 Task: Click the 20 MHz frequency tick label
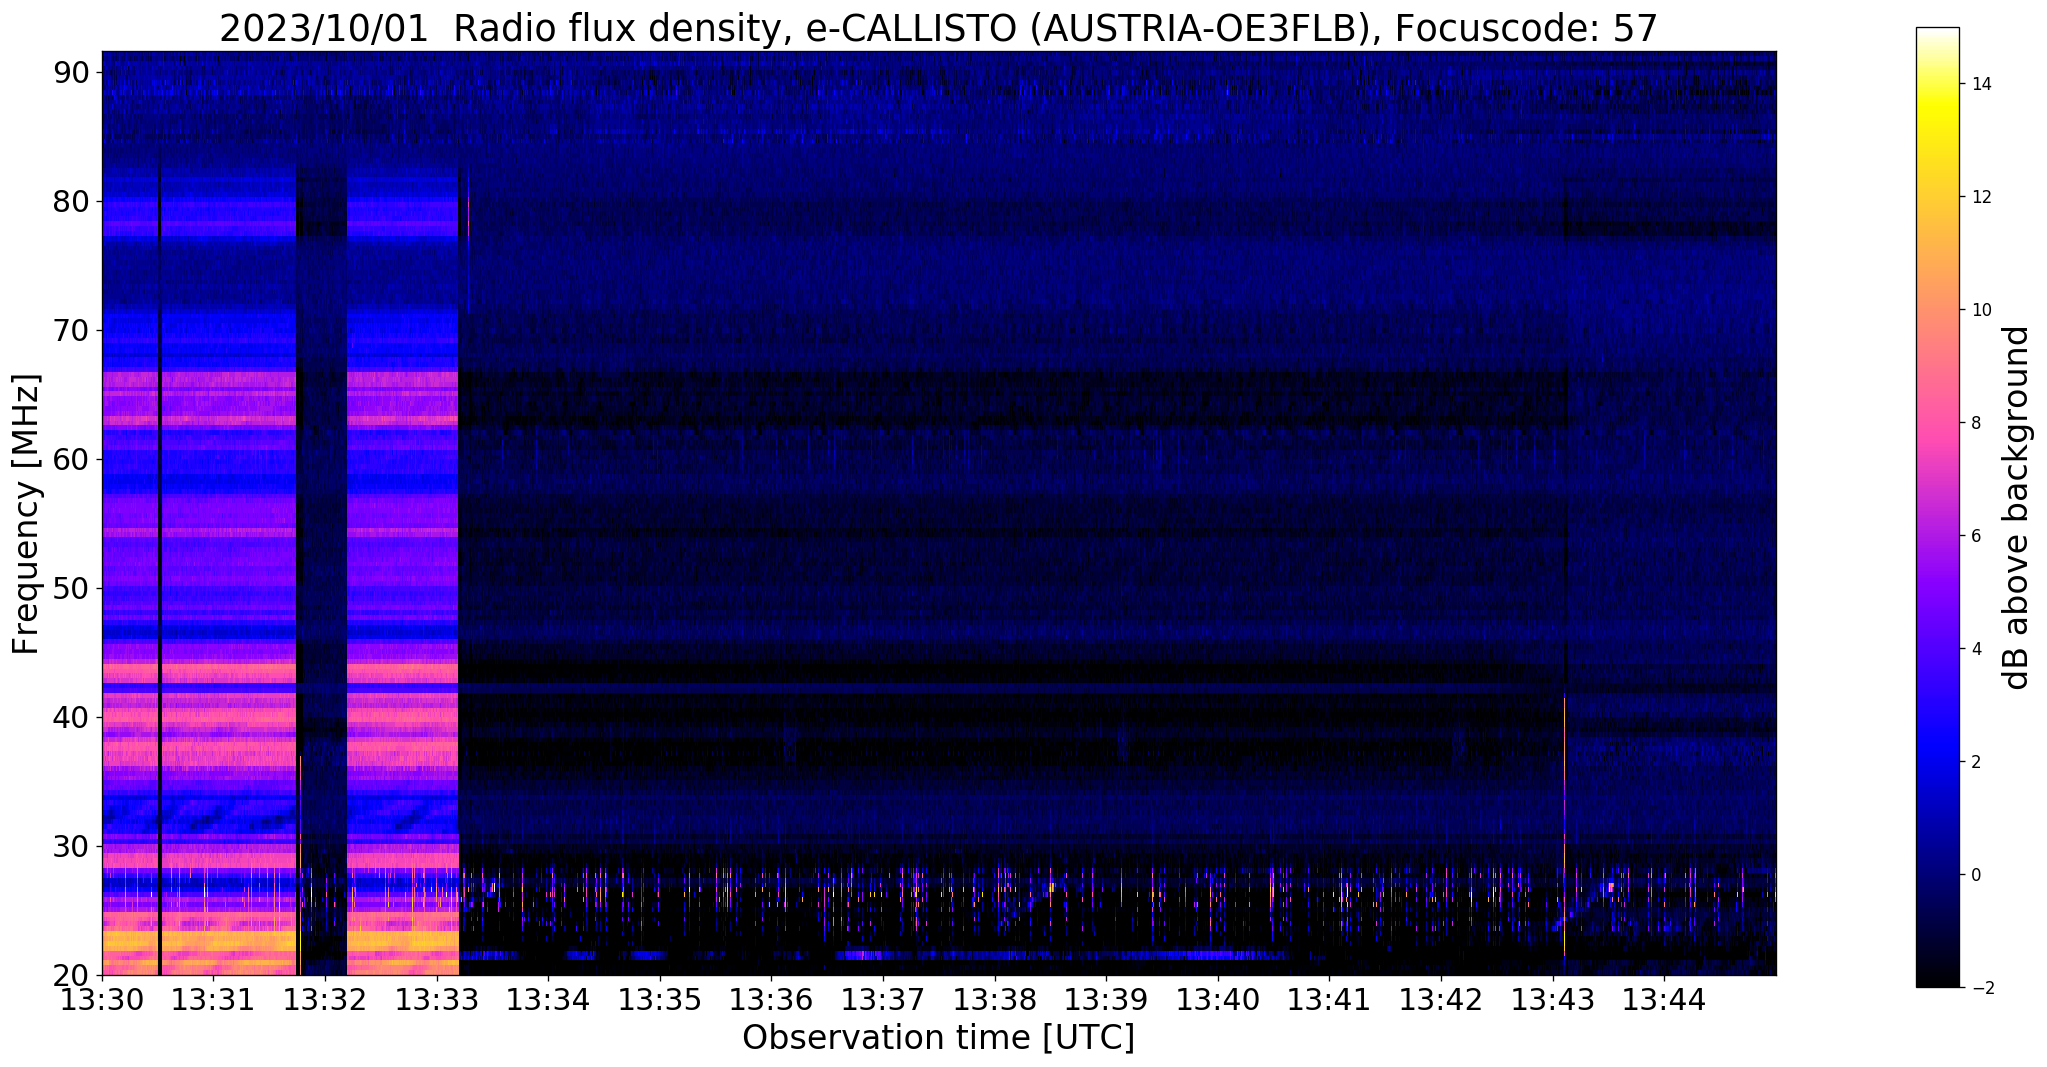73,975
